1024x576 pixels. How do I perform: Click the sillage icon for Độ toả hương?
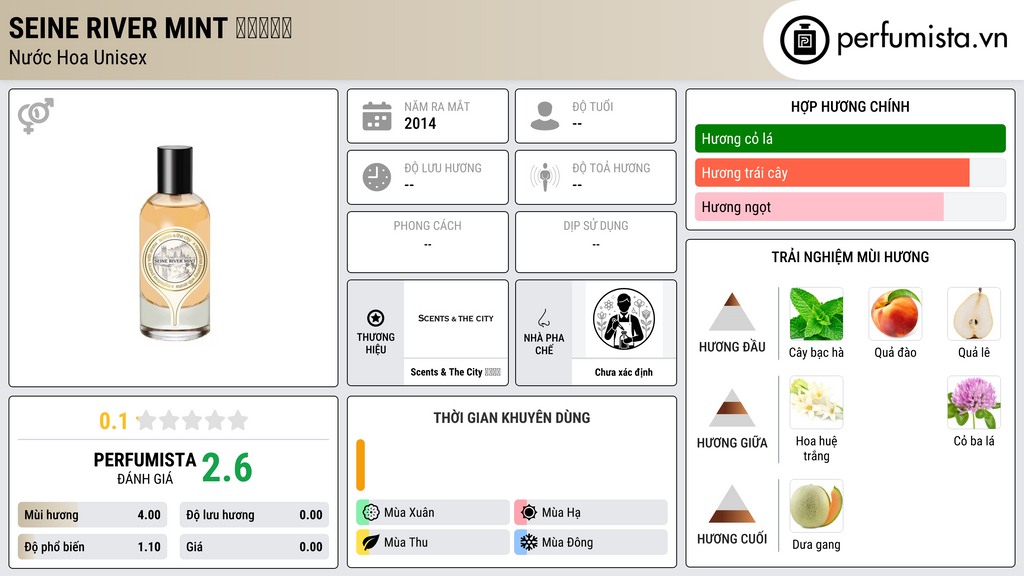click(x=545, y=177)
